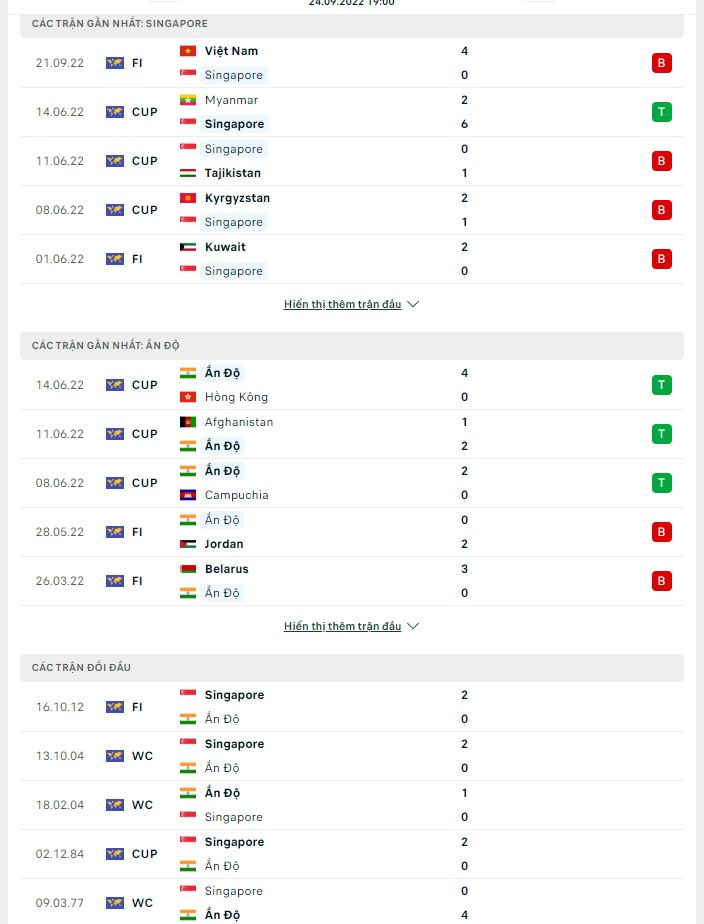The height and width of the screenshot is (924, 704).
Task: Click the Myanmar flag icon
Action: point(188,100)
